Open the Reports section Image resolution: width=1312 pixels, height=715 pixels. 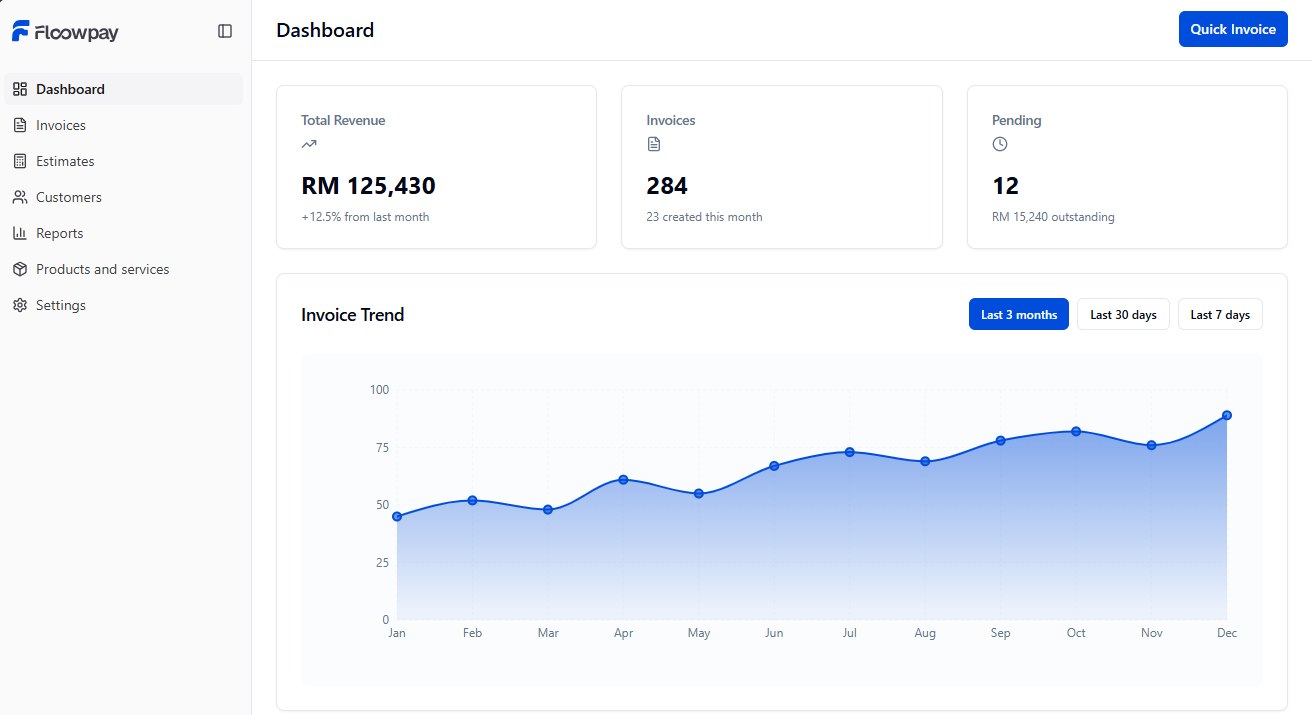(x=124, y=233)
